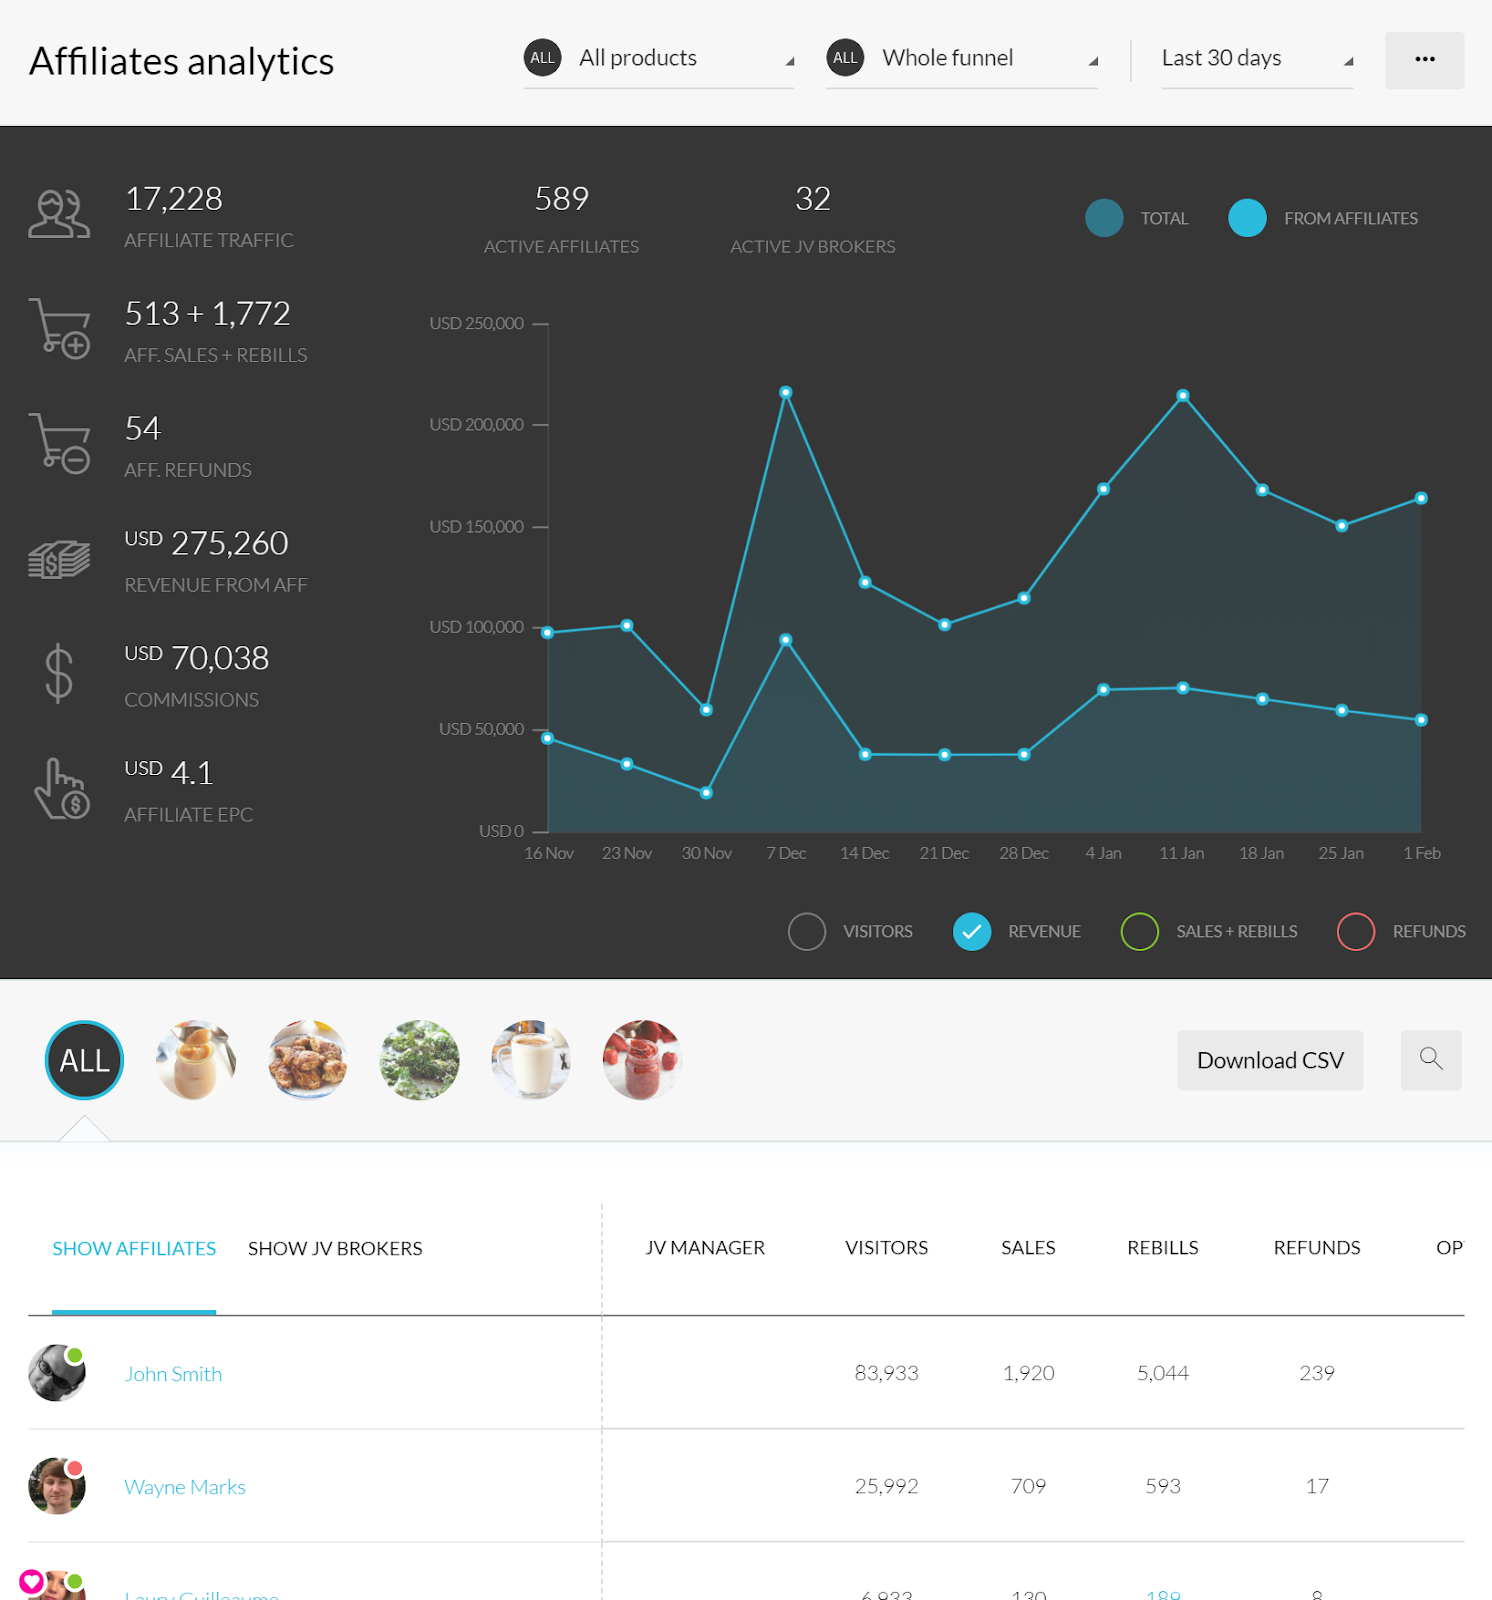Switch to Show JV Brokers tab
This screenshot has height=1600, width=1492.
(335, 1248)
